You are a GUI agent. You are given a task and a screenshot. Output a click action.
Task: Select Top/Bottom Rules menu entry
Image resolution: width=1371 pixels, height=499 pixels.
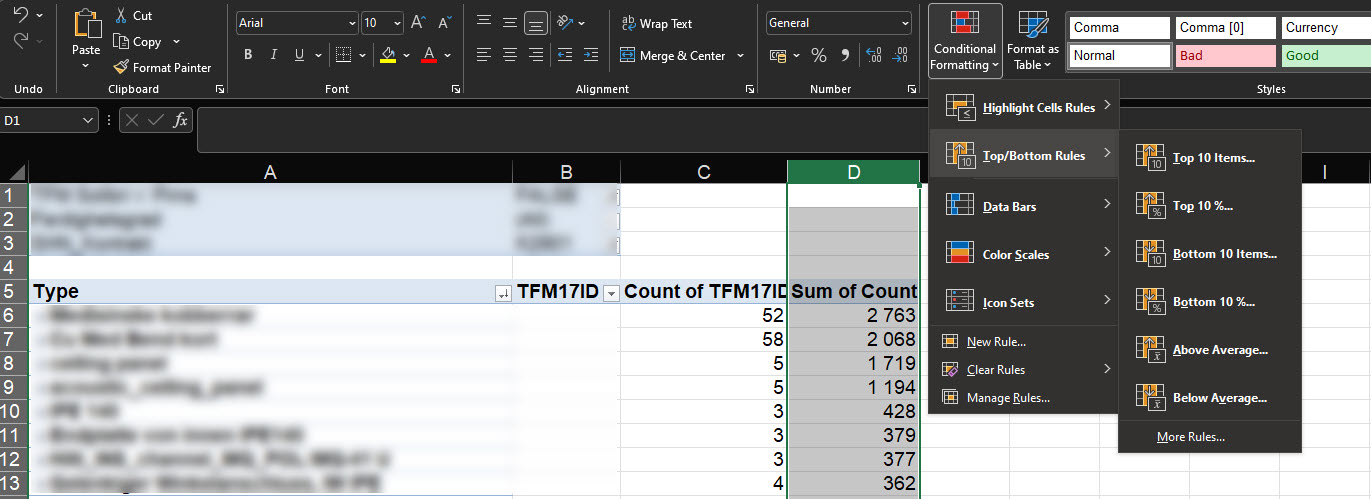(1024, 155)
